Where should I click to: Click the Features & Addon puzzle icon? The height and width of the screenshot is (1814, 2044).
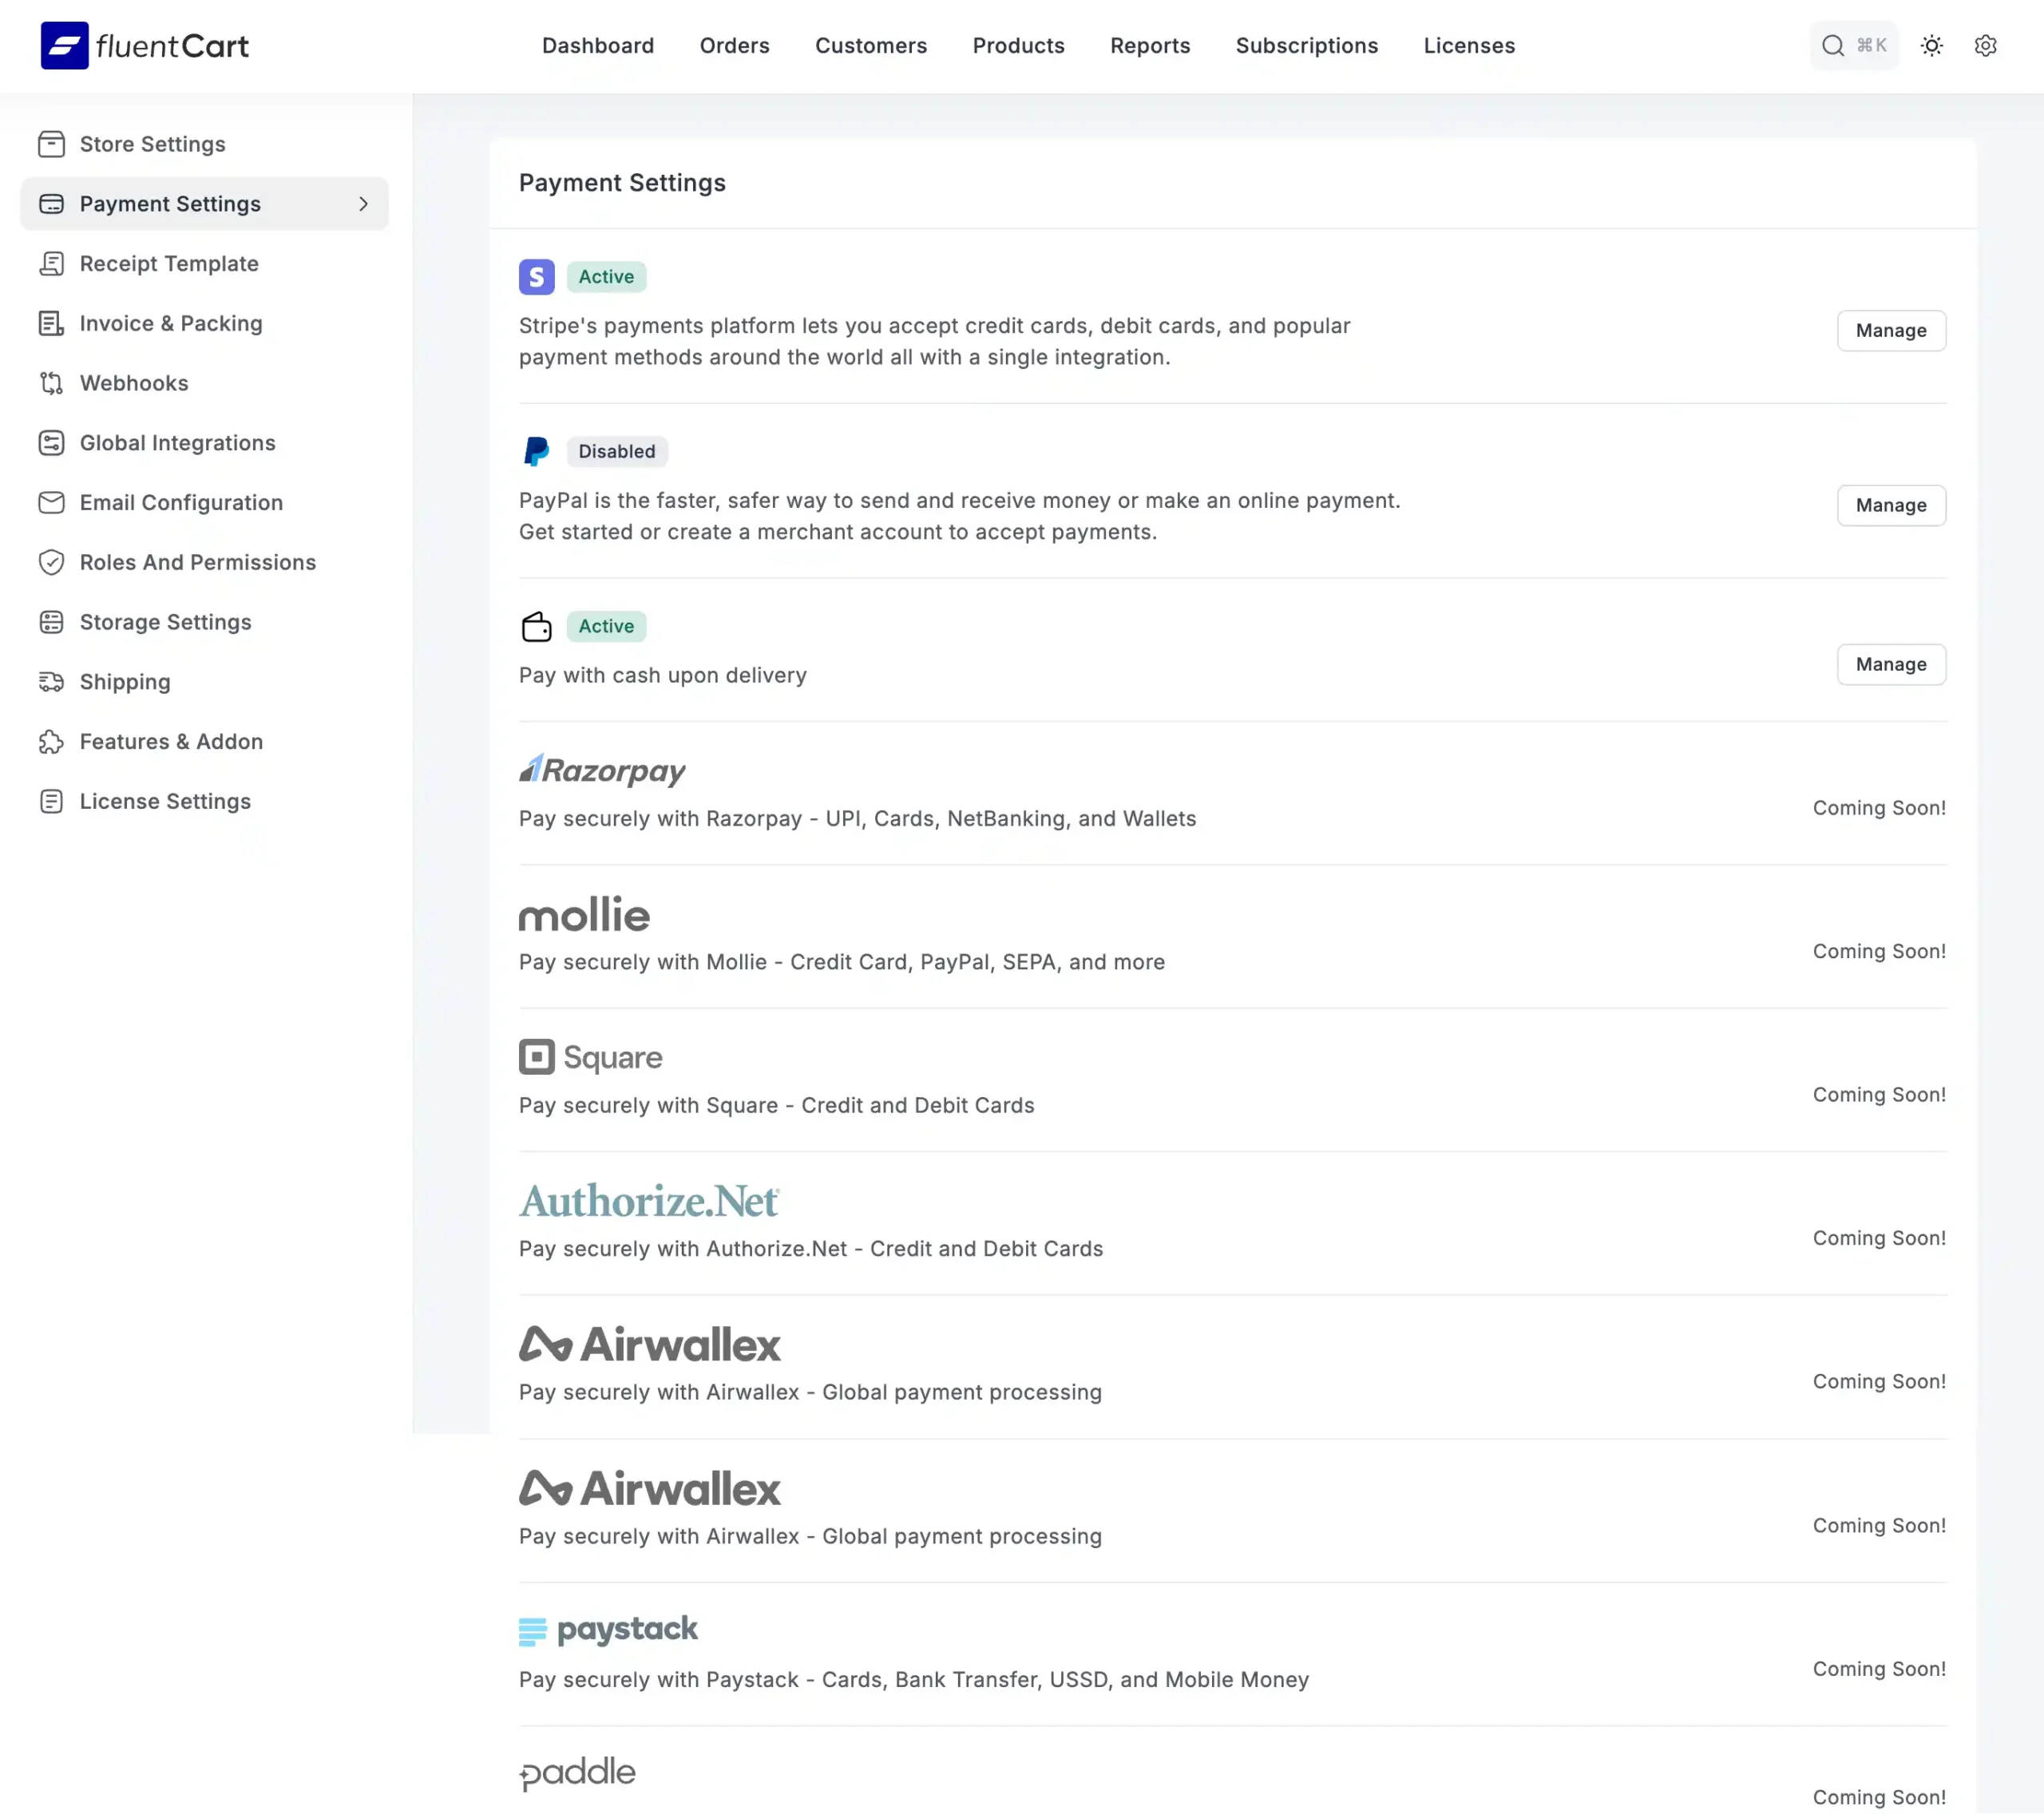(51, 741)
